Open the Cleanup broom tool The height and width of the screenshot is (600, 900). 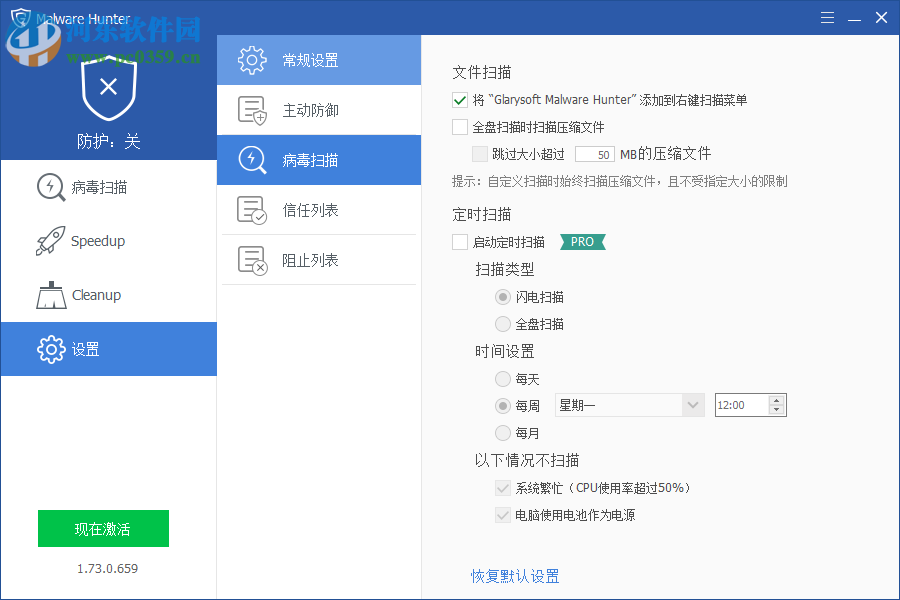(50, 295)
